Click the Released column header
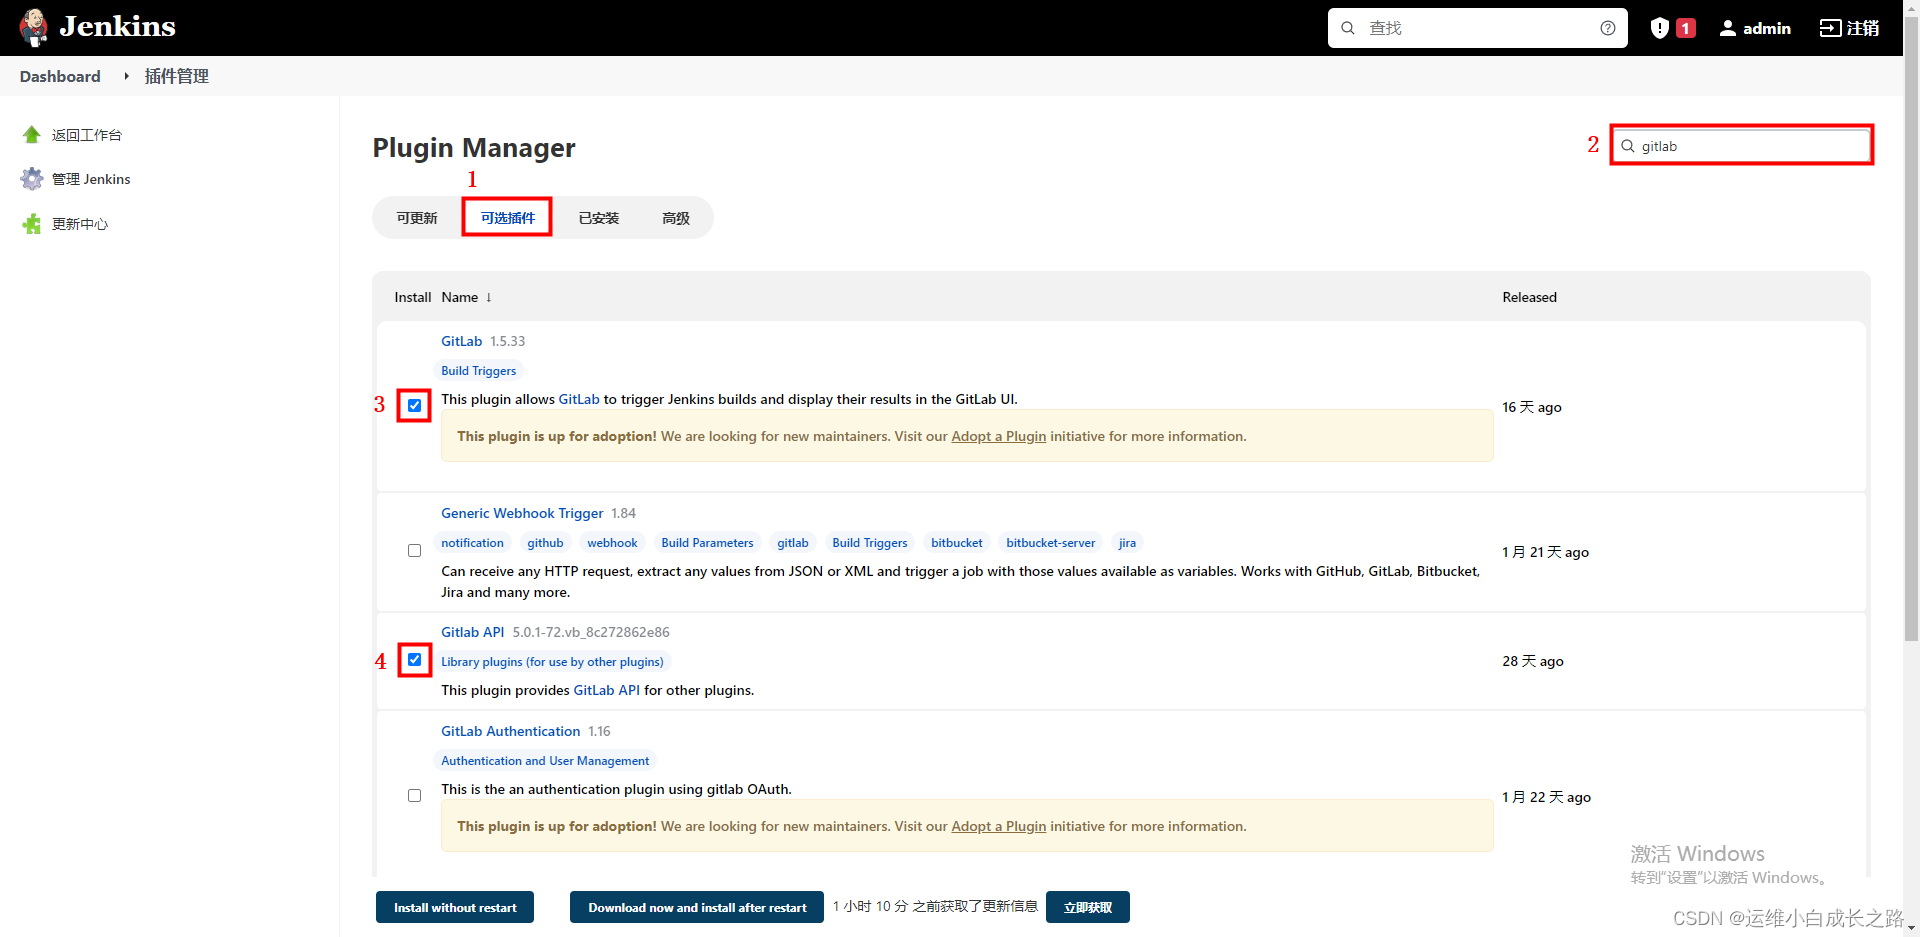The image size is (1920, 937). (1530, 297)
